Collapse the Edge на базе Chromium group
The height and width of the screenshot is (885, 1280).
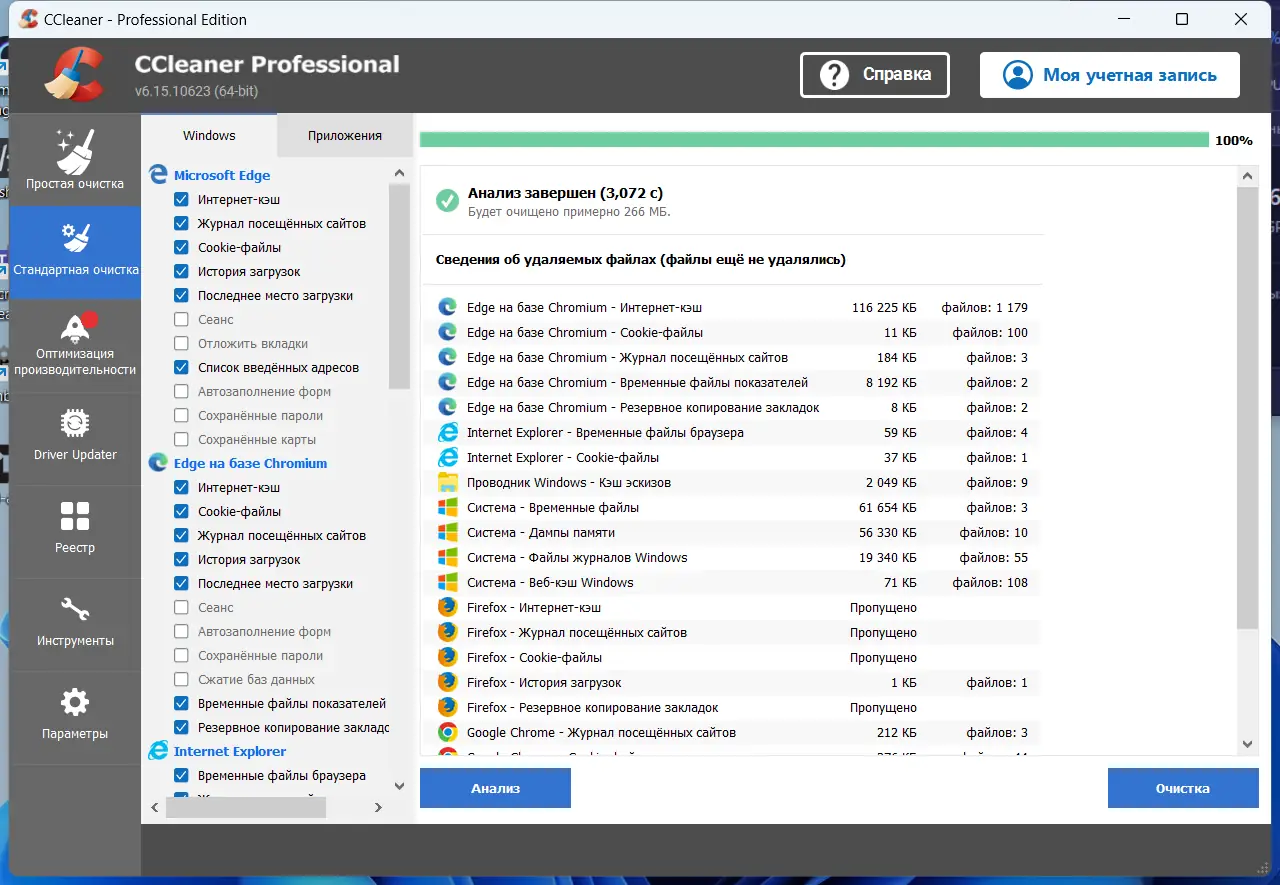click(x=250, y=463)
